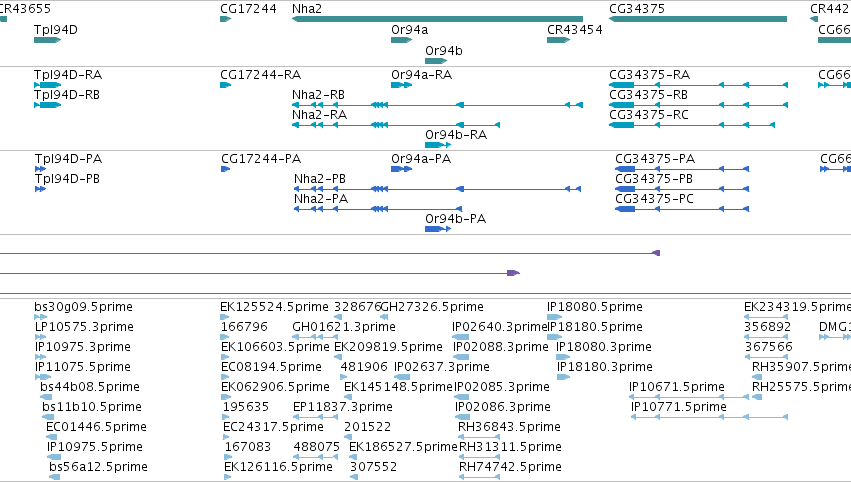
Task: Click EST 166796
Action: point(245,327)
